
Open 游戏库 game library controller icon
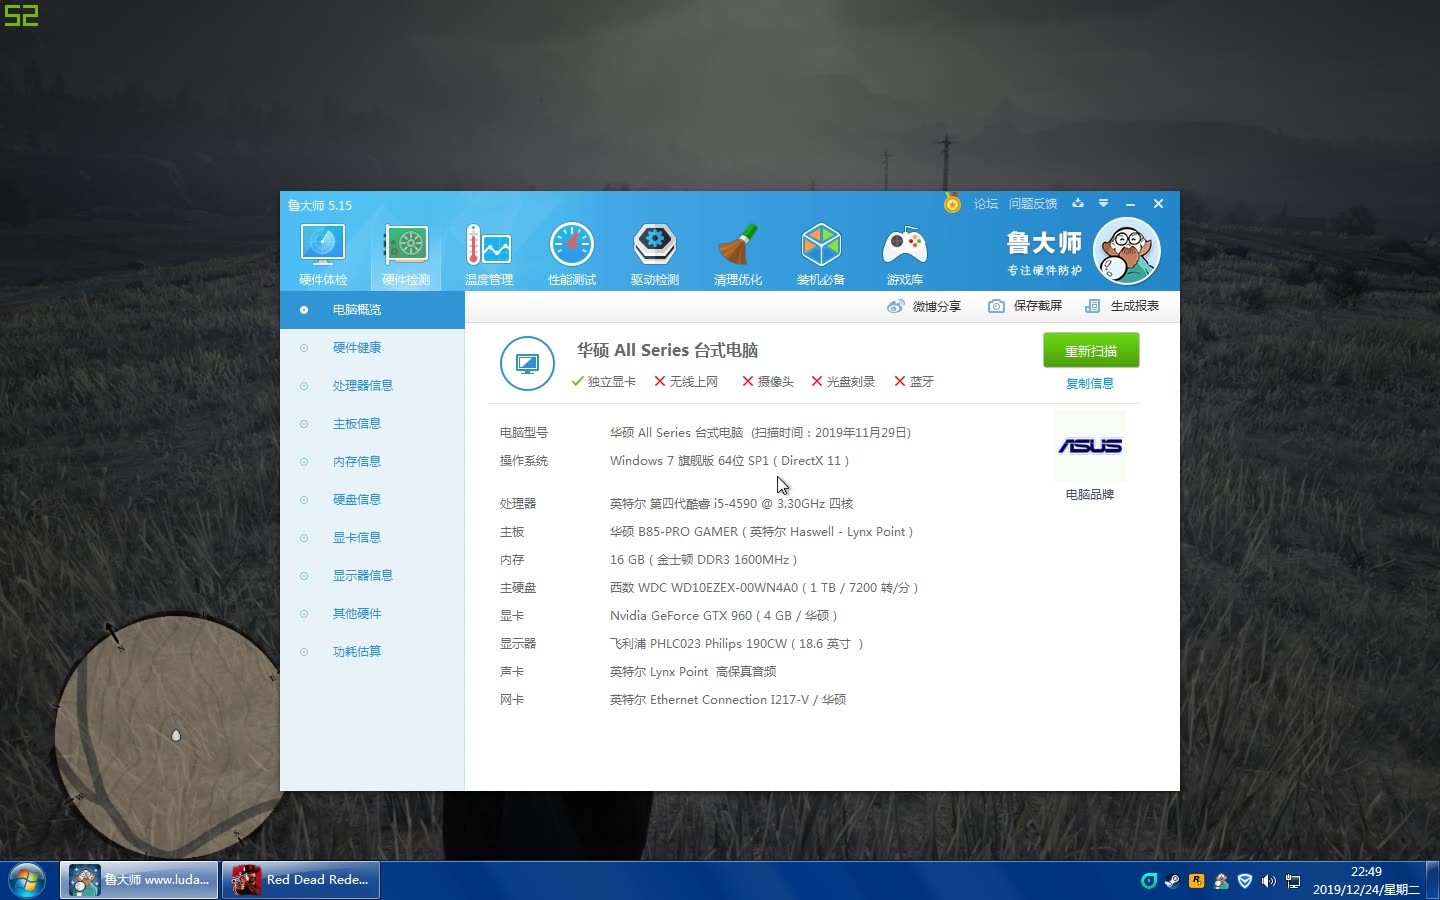click(904, 254)
